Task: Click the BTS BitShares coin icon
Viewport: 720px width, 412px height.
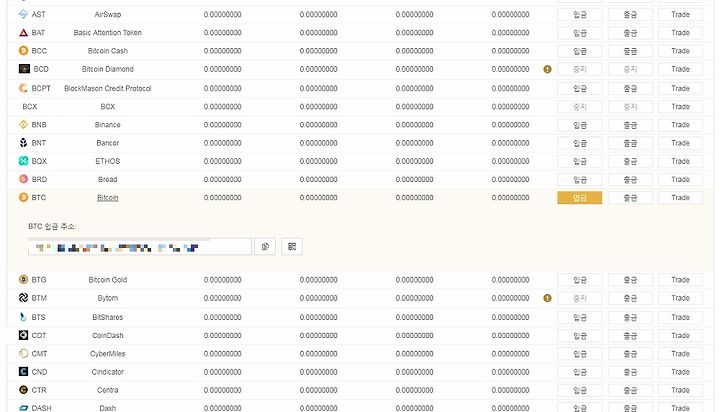Action: pyautogui.click(x=23, y=317)
